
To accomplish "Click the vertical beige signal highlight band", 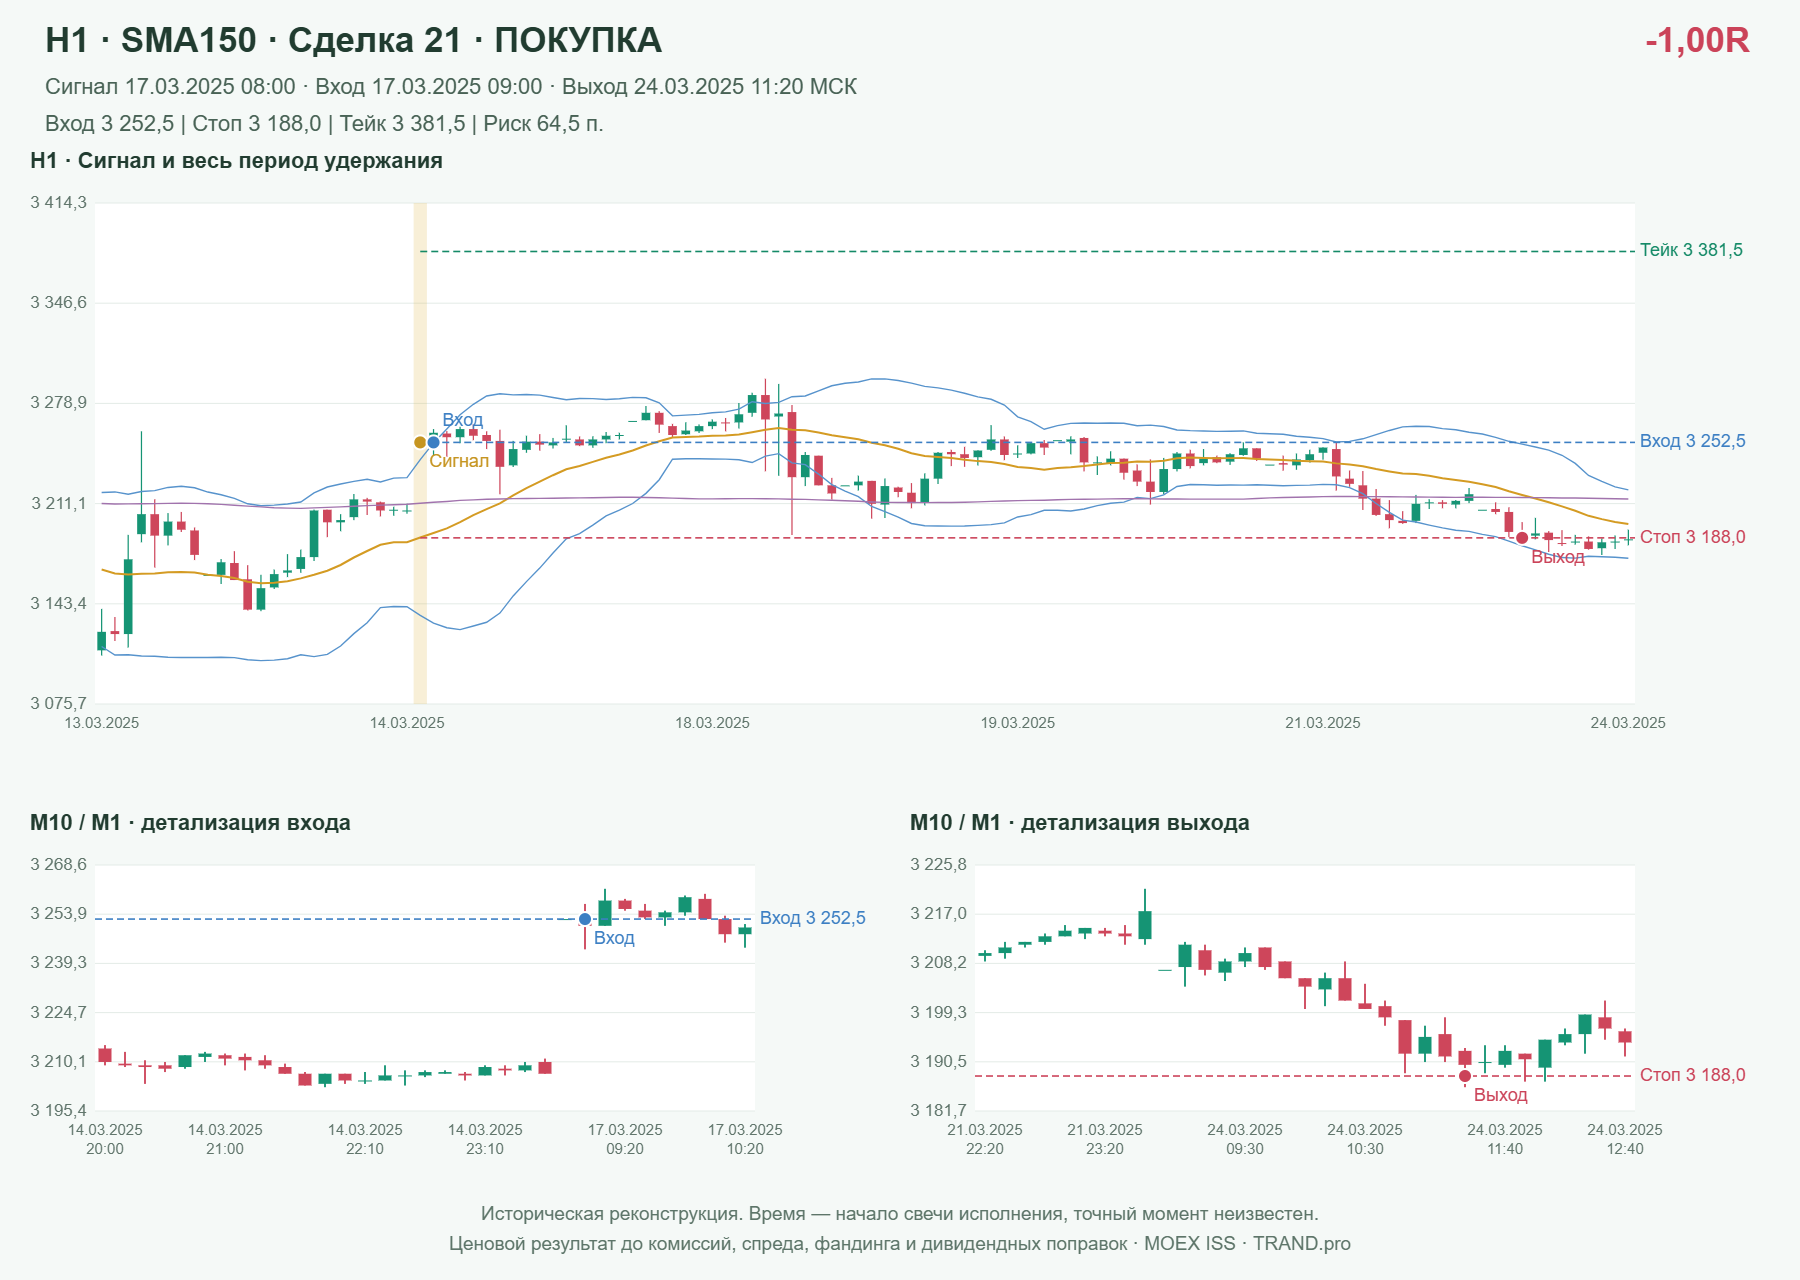I will click(x=420, y=453).
